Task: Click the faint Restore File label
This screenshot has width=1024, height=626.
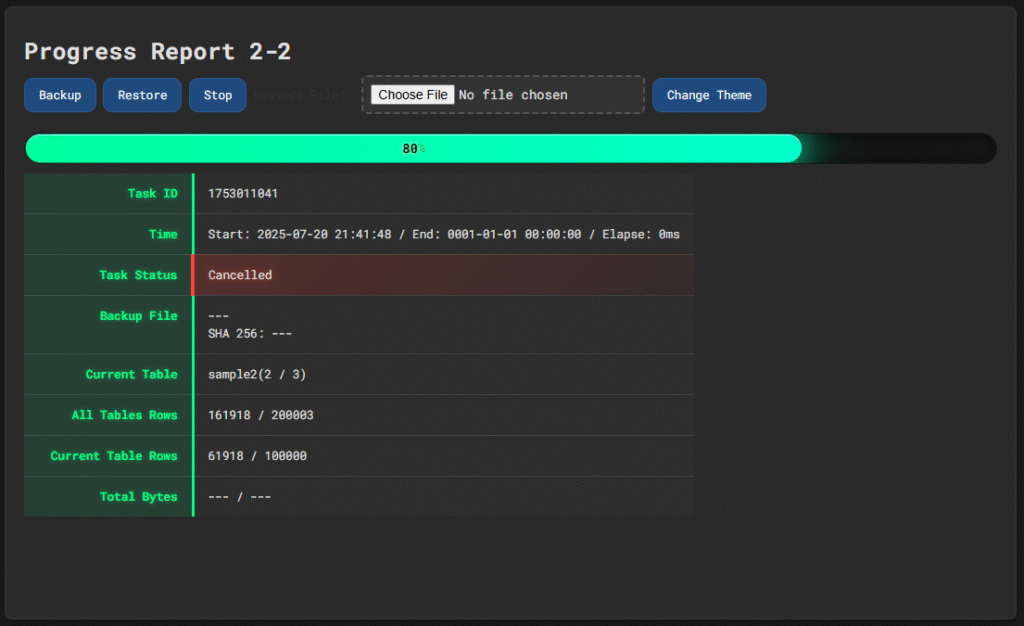Action: point(300,96)
